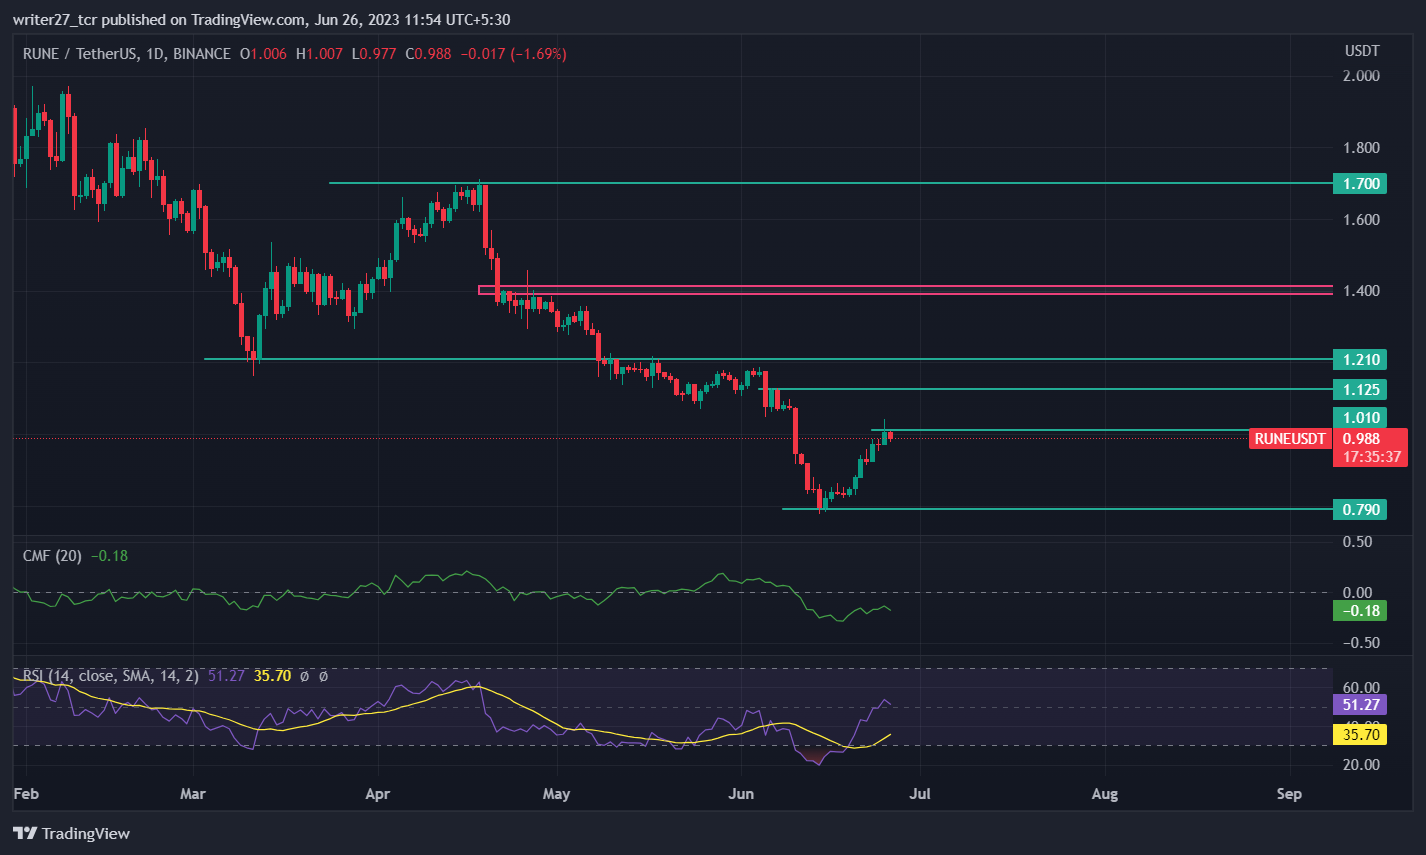This screenshot has width=1426, height=855.
Task: Click the 0.988 last price label
Action: pyautogui.click(x=1362, y=438)
